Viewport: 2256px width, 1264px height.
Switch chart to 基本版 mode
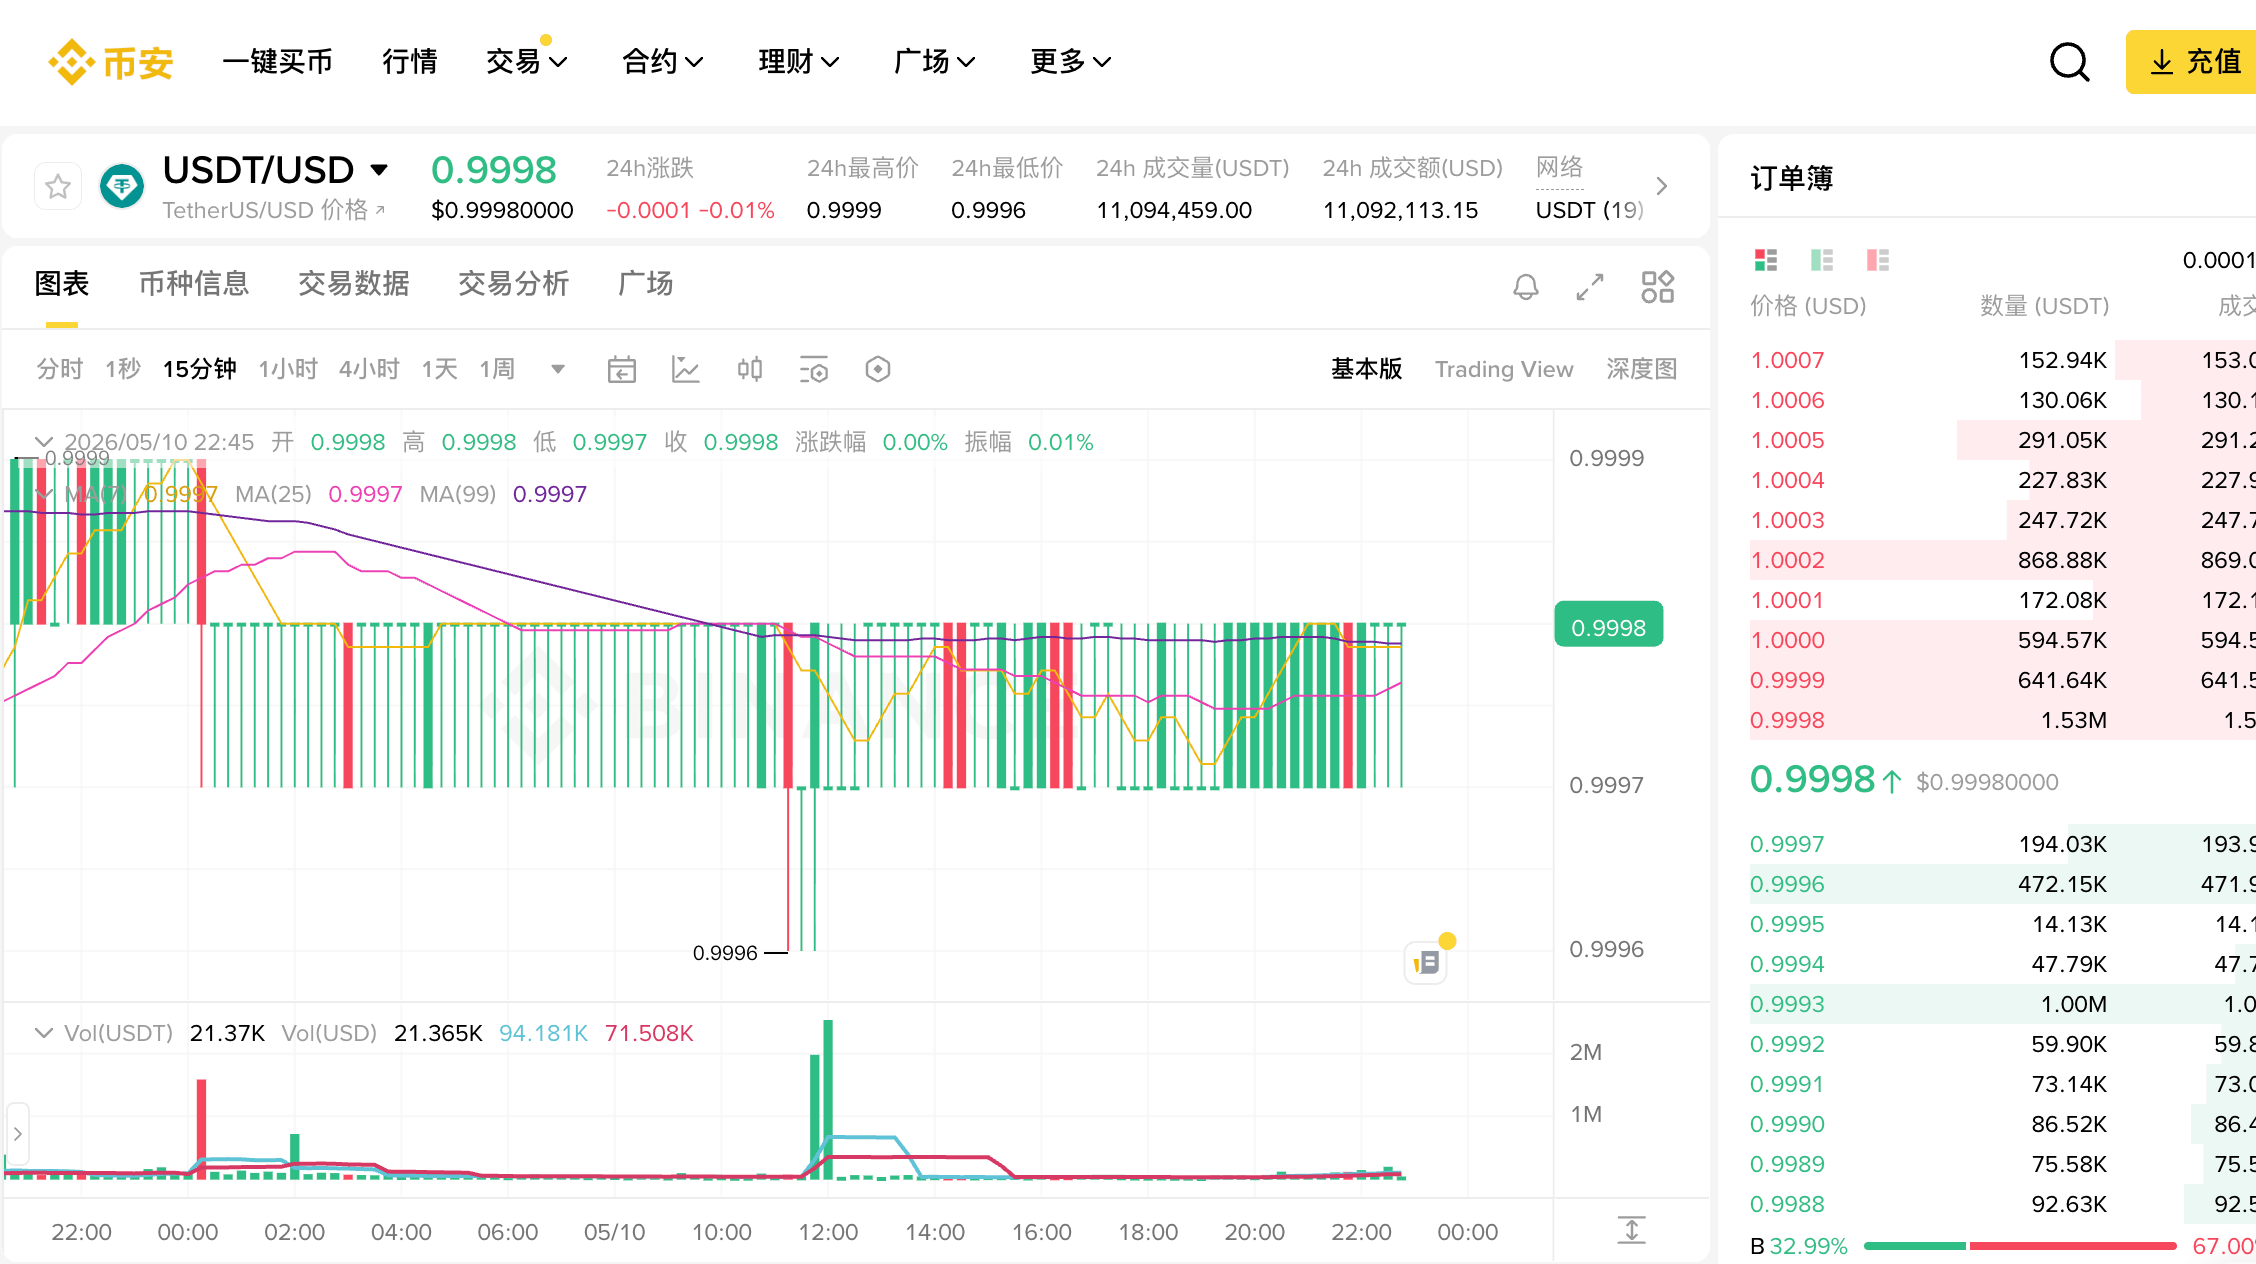(1366, 369)
